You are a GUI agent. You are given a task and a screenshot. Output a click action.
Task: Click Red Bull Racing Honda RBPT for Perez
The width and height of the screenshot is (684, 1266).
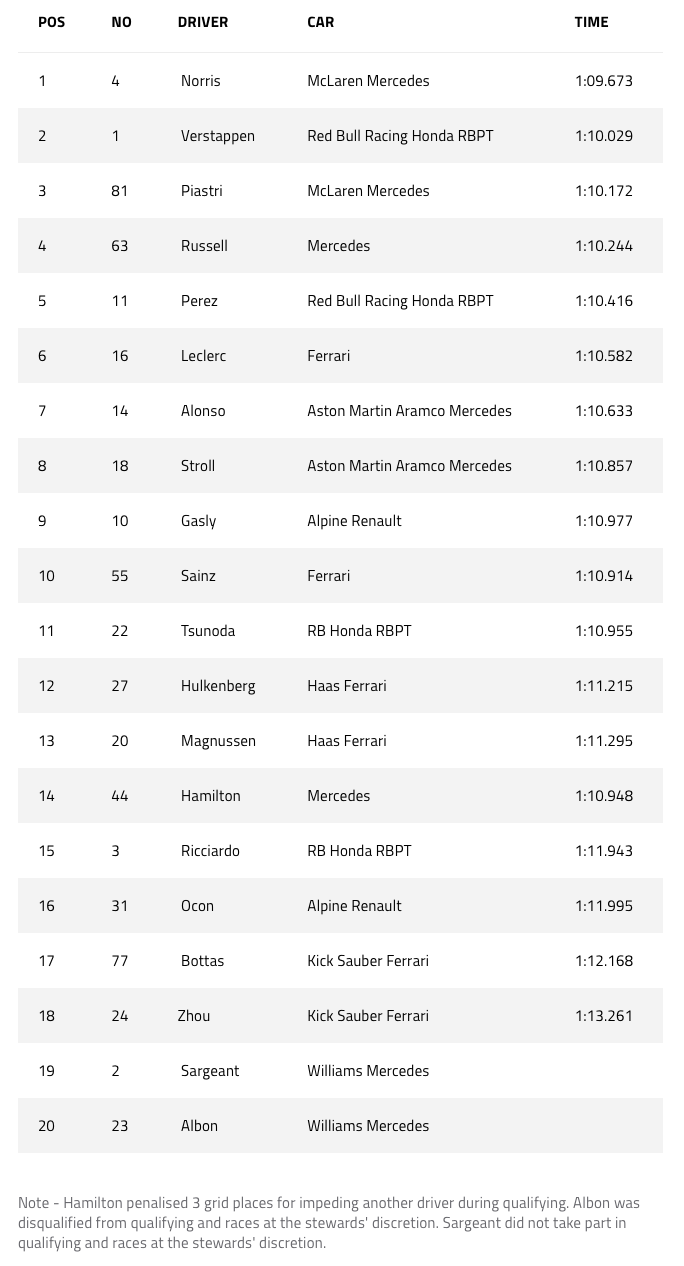coord(400,301)
